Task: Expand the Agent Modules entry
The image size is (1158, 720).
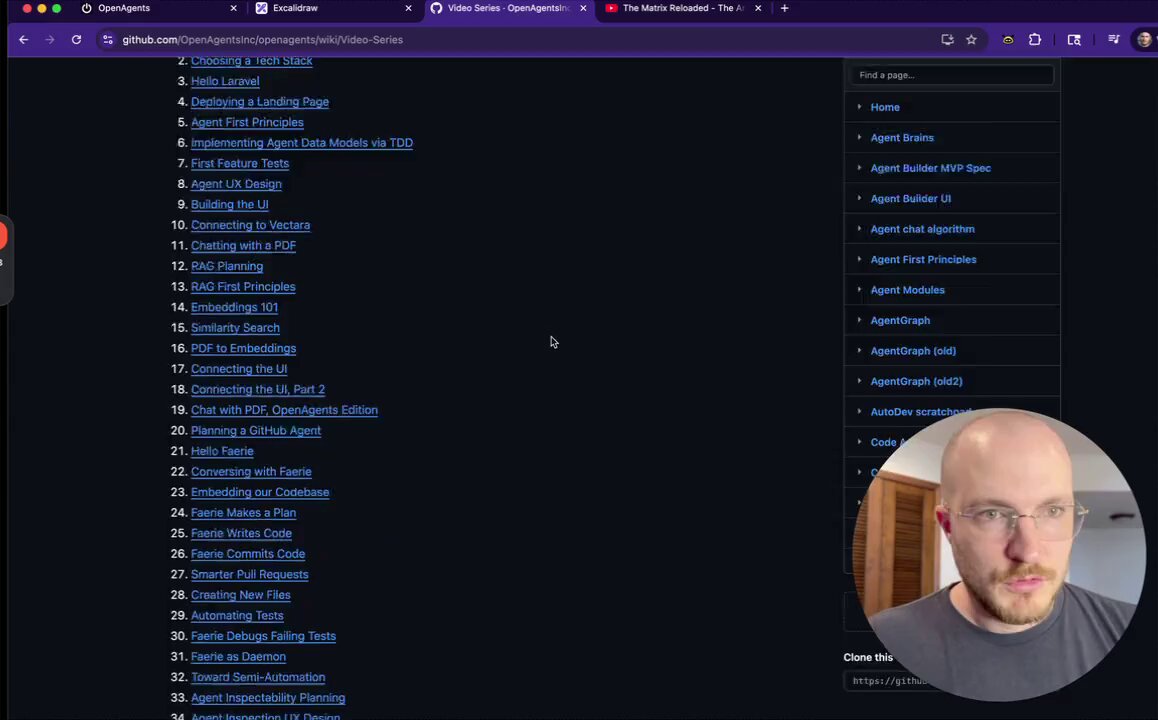Action: 859,289
